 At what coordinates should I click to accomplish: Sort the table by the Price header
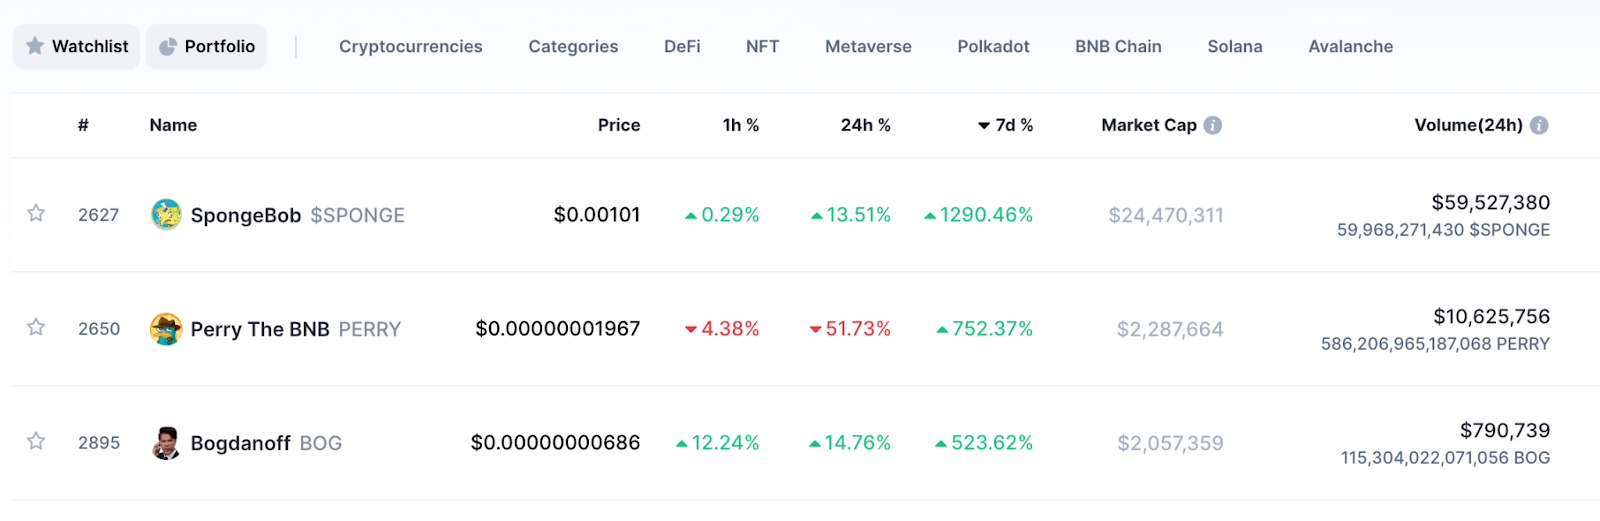(619, 125)
